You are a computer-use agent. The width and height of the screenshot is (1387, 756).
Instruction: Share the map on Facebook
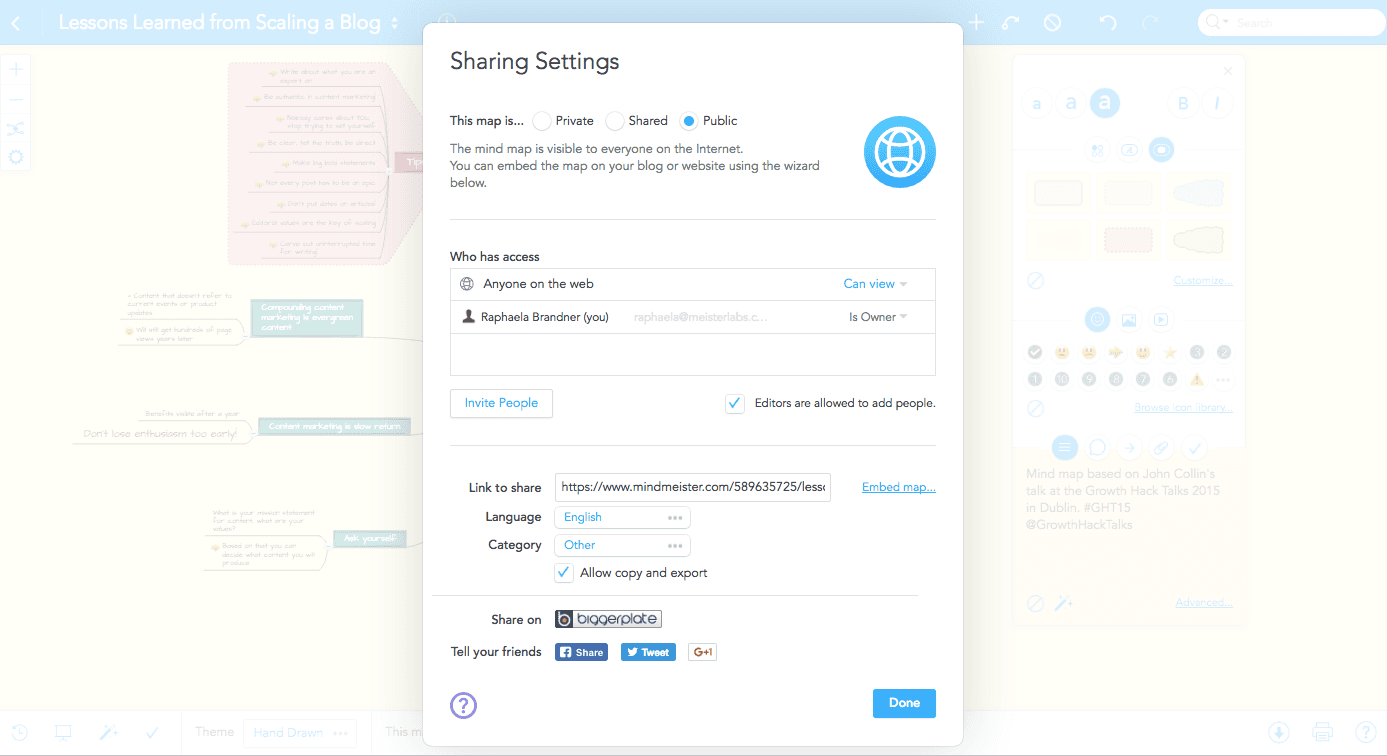581,652
